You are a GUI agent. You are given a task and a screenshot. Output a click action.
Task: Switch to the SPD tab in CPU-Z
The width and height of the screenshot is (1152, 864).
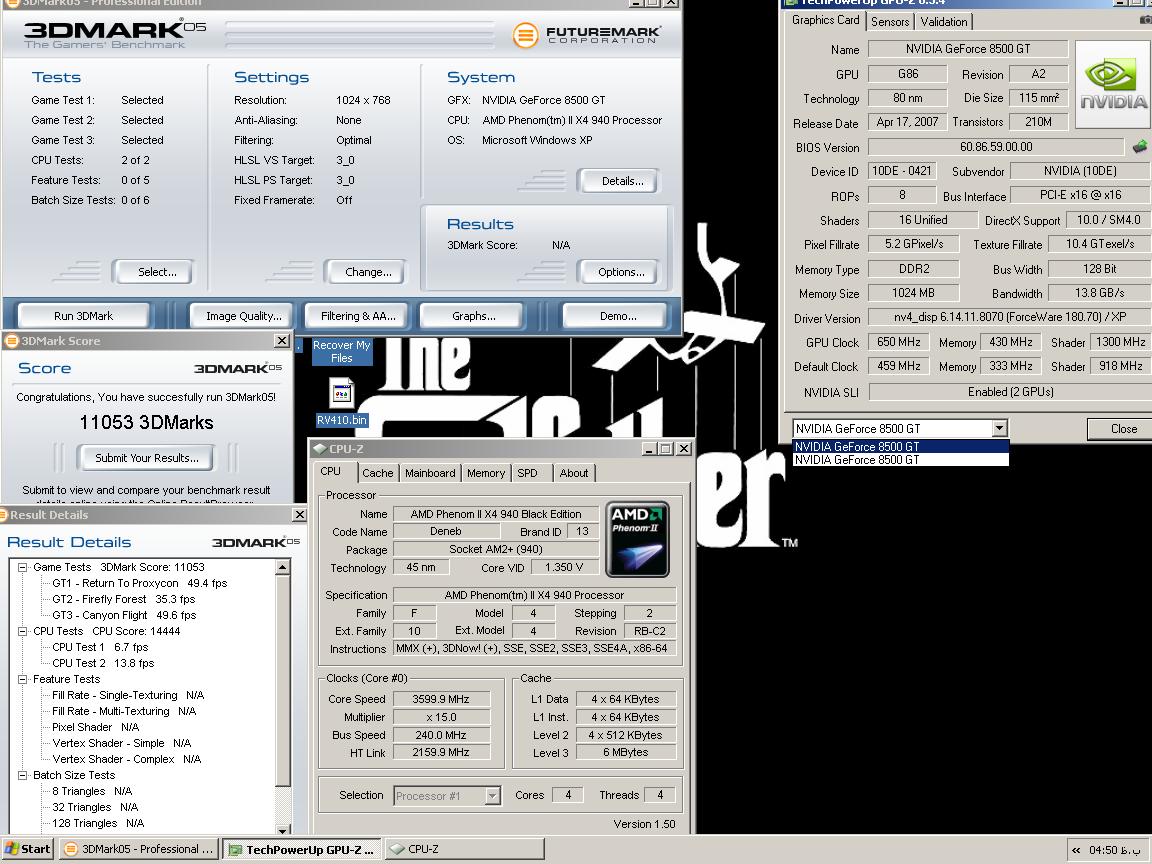click(x=528, y=473)
